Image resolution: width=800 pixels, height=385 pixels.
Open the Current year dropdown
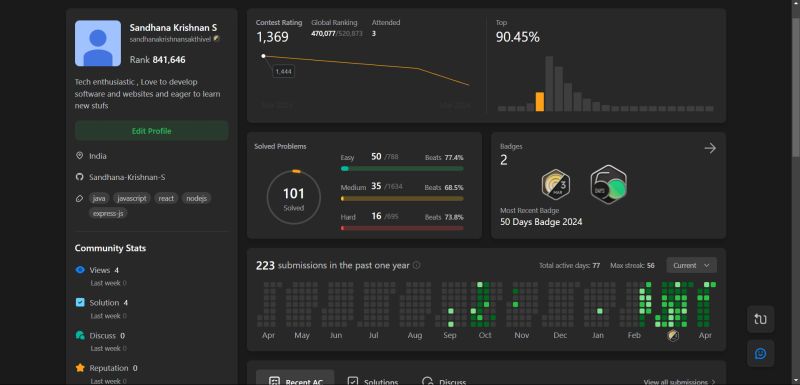[x=691, y=265]
